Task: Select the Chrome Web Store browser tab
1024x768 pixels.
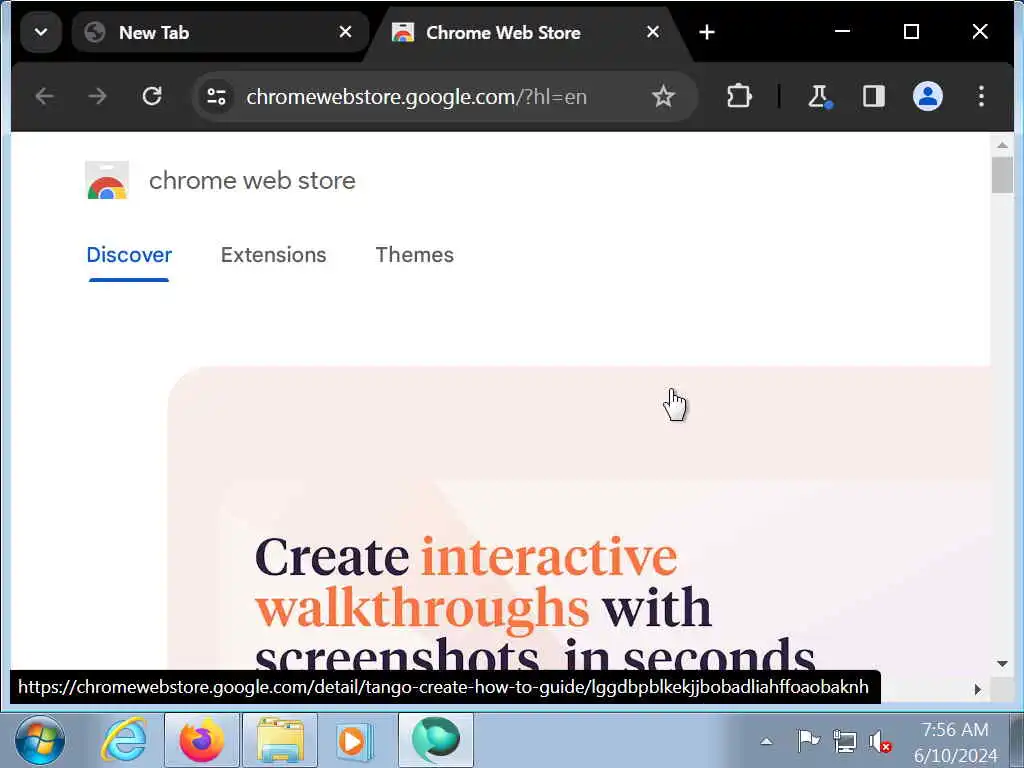Action: (x=526, y=33)
